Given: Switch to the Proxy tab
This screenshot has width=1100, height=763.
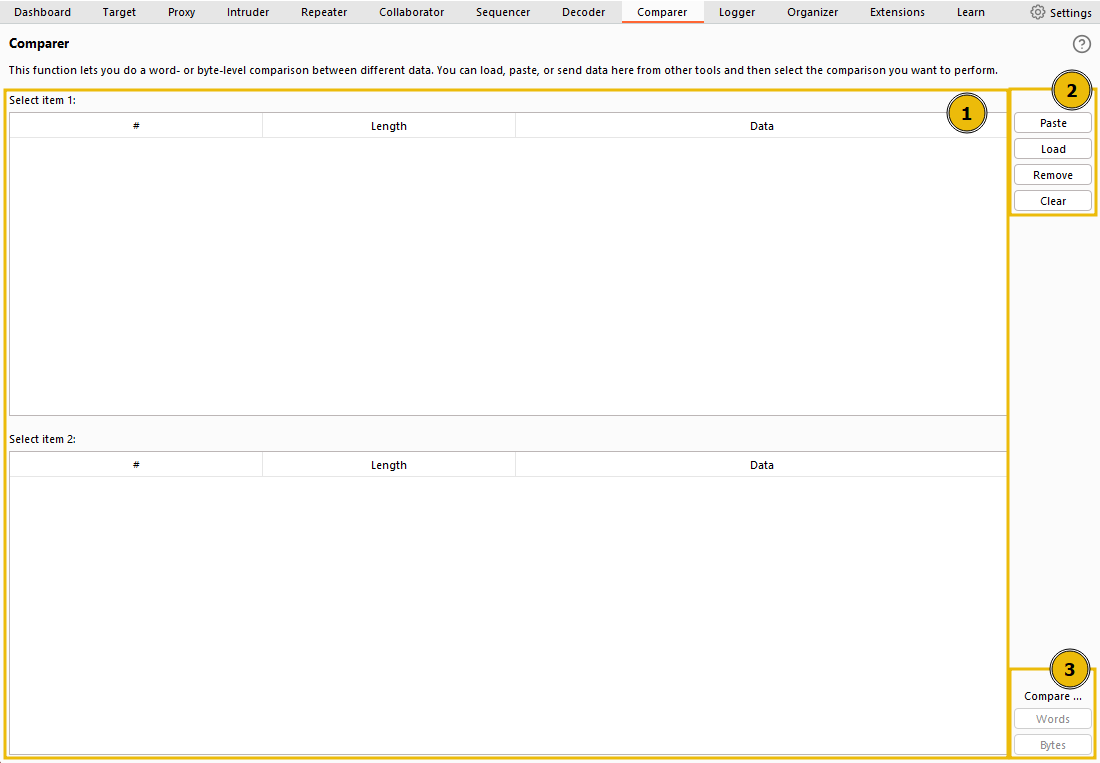Looking at the screenshot, I should (181, 12).
